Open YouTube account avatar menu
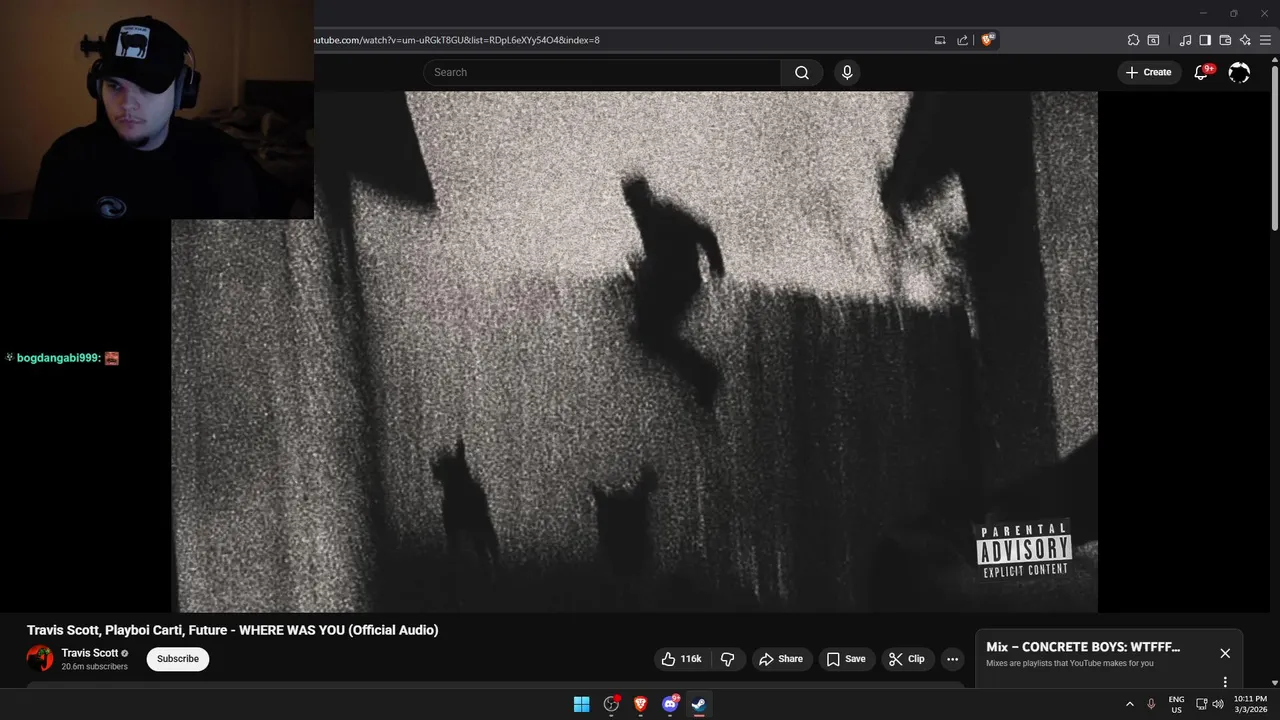1280x720 pixels. tap(1239, 72)
